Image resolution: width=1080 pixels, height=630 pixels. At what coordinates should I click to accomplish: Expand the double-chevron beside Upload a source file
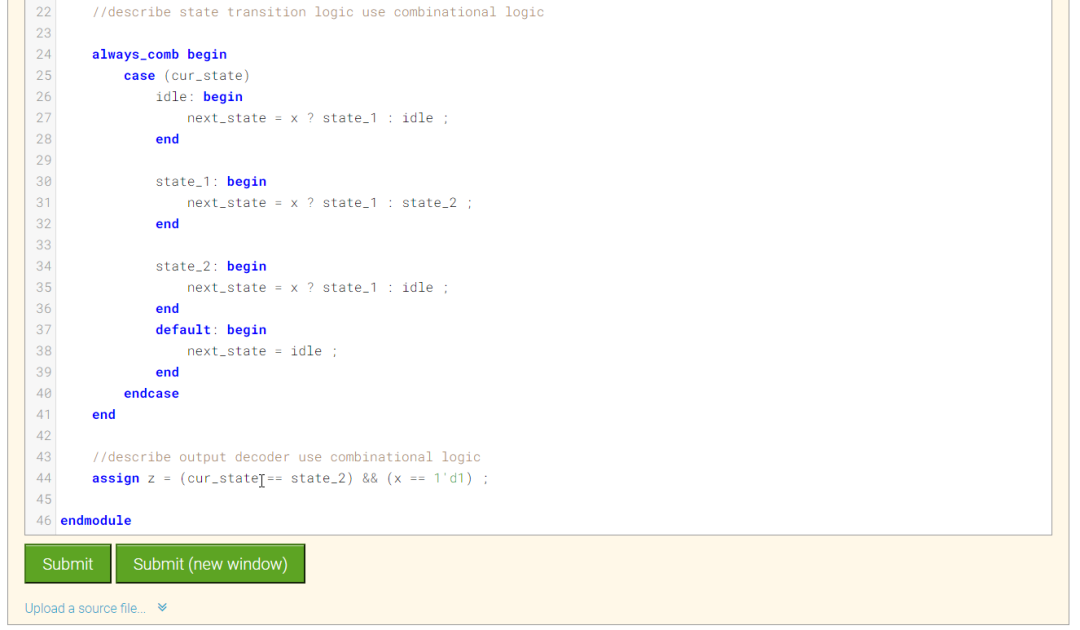point(162,607)
